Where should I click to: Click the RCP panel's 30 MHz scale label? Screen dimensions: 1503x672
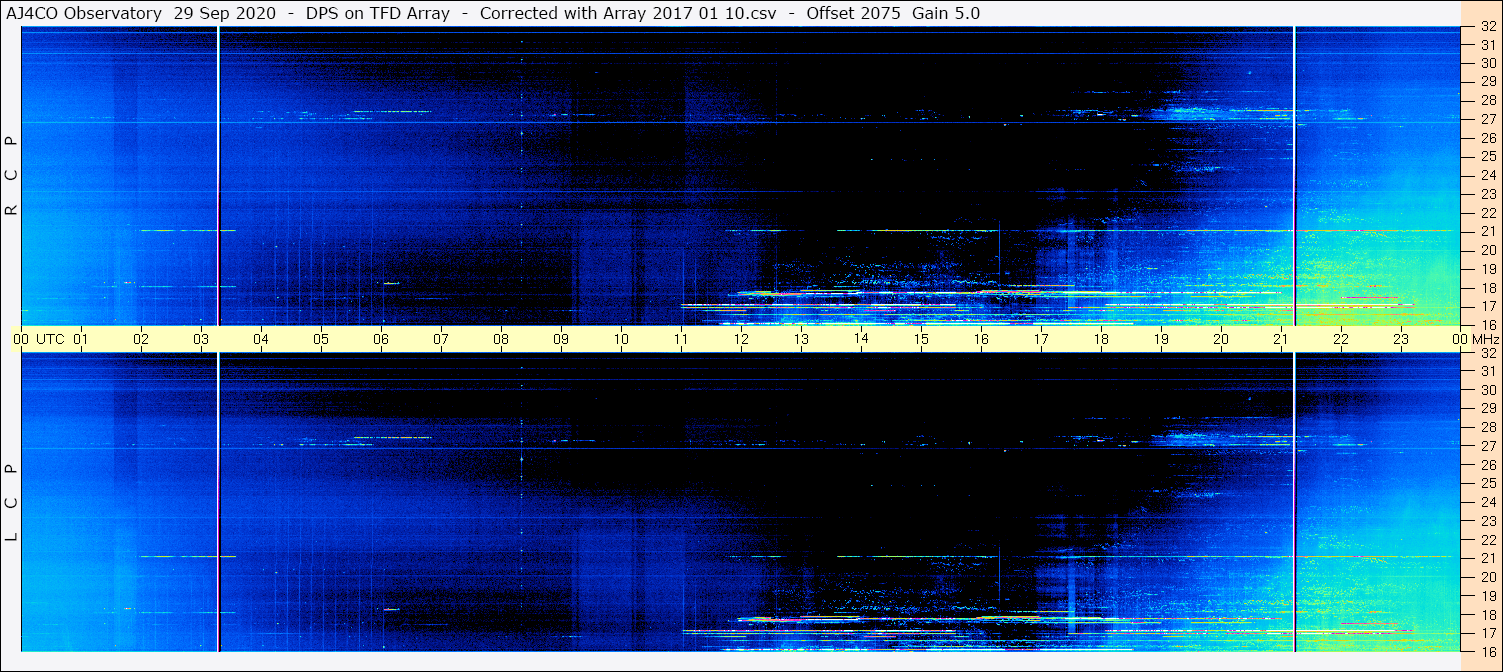1488,63
